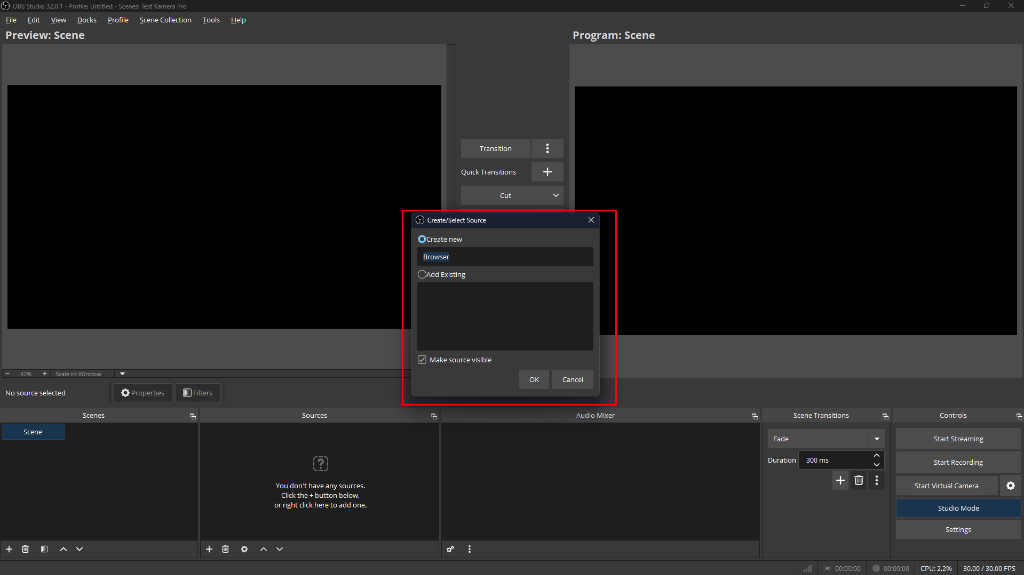Click the Properties button
The width and height of the screenshot is (1024, 575).
coord(142,393)
